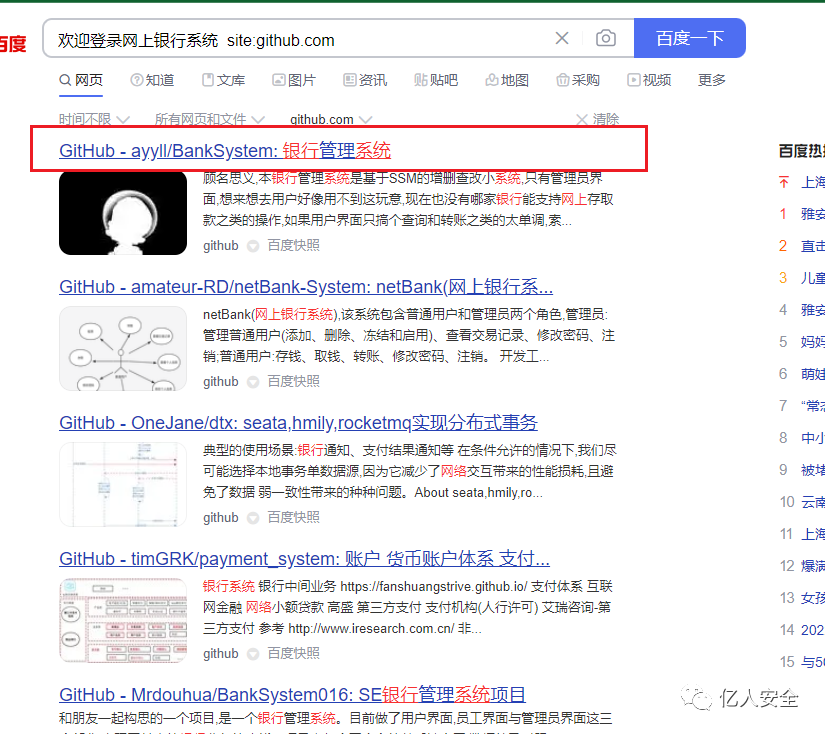Click the github source under OneJane/dtx
The width and height of the screenshot is (825, 734).
tap(221, 517)
